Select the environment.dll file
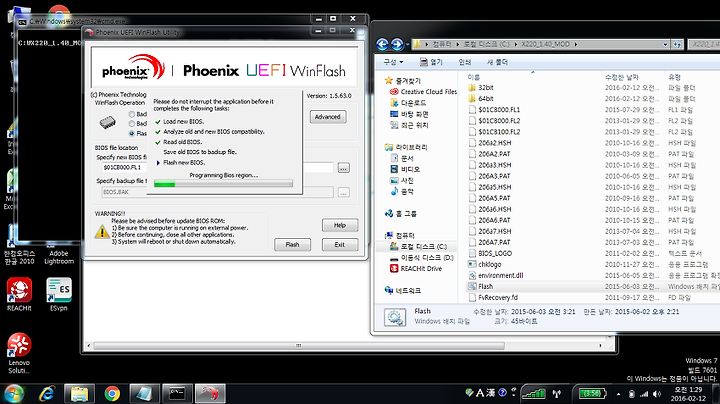Image resolution: width=720 pixels, height=404 pixels. point(501,275)
